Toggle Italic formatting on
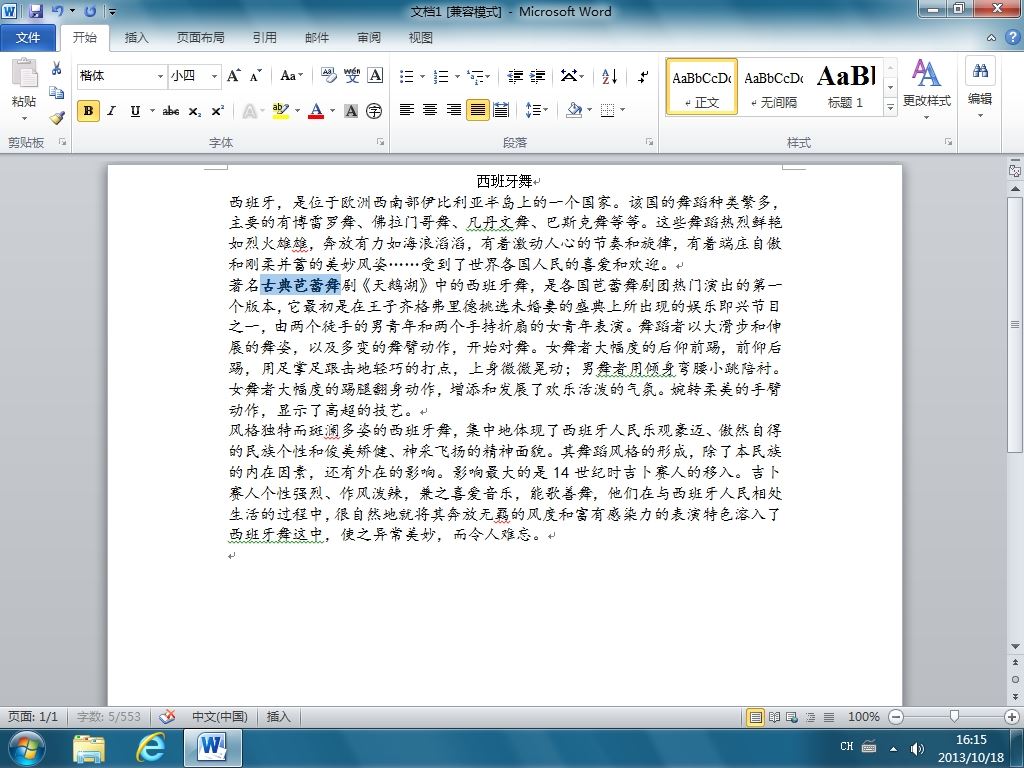 click(112, 111)
